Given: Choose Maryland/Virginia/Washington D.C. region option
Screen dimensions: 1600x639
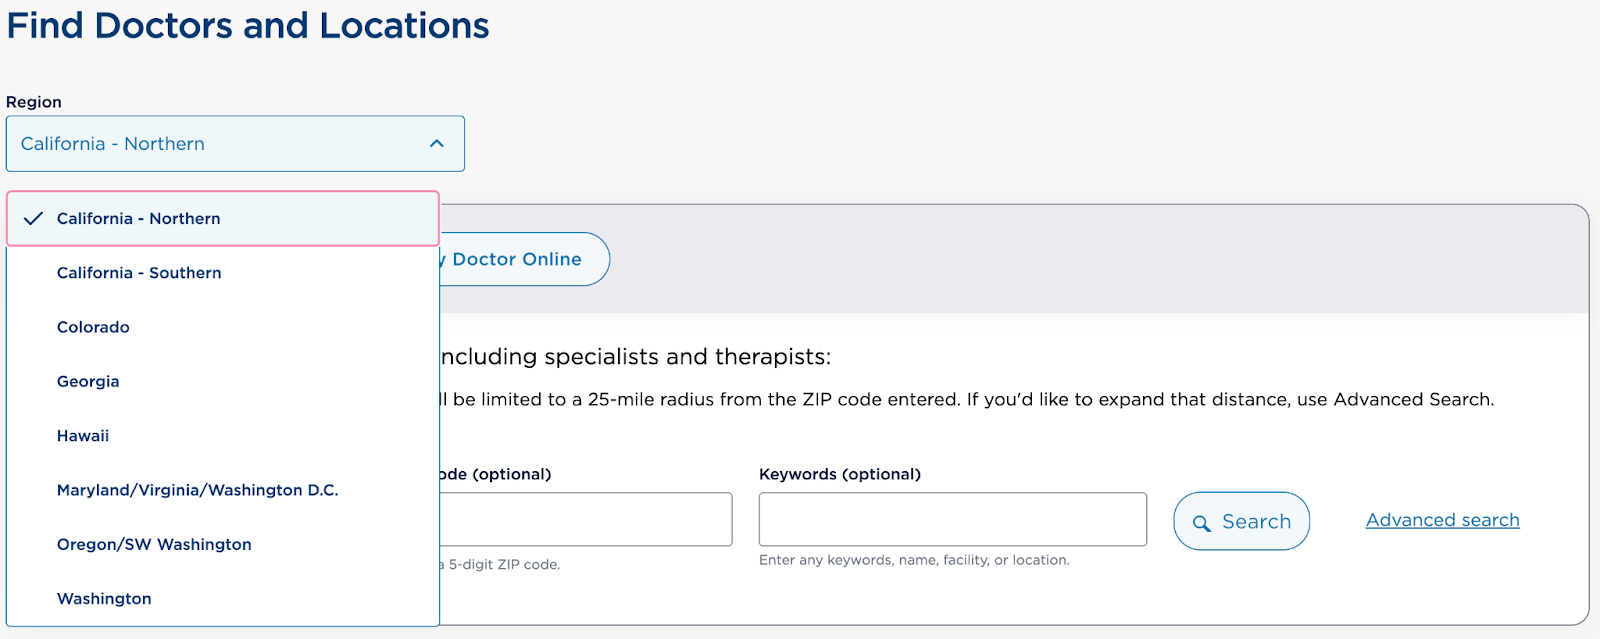Looking at the screenshot, I should pos(197,490).
